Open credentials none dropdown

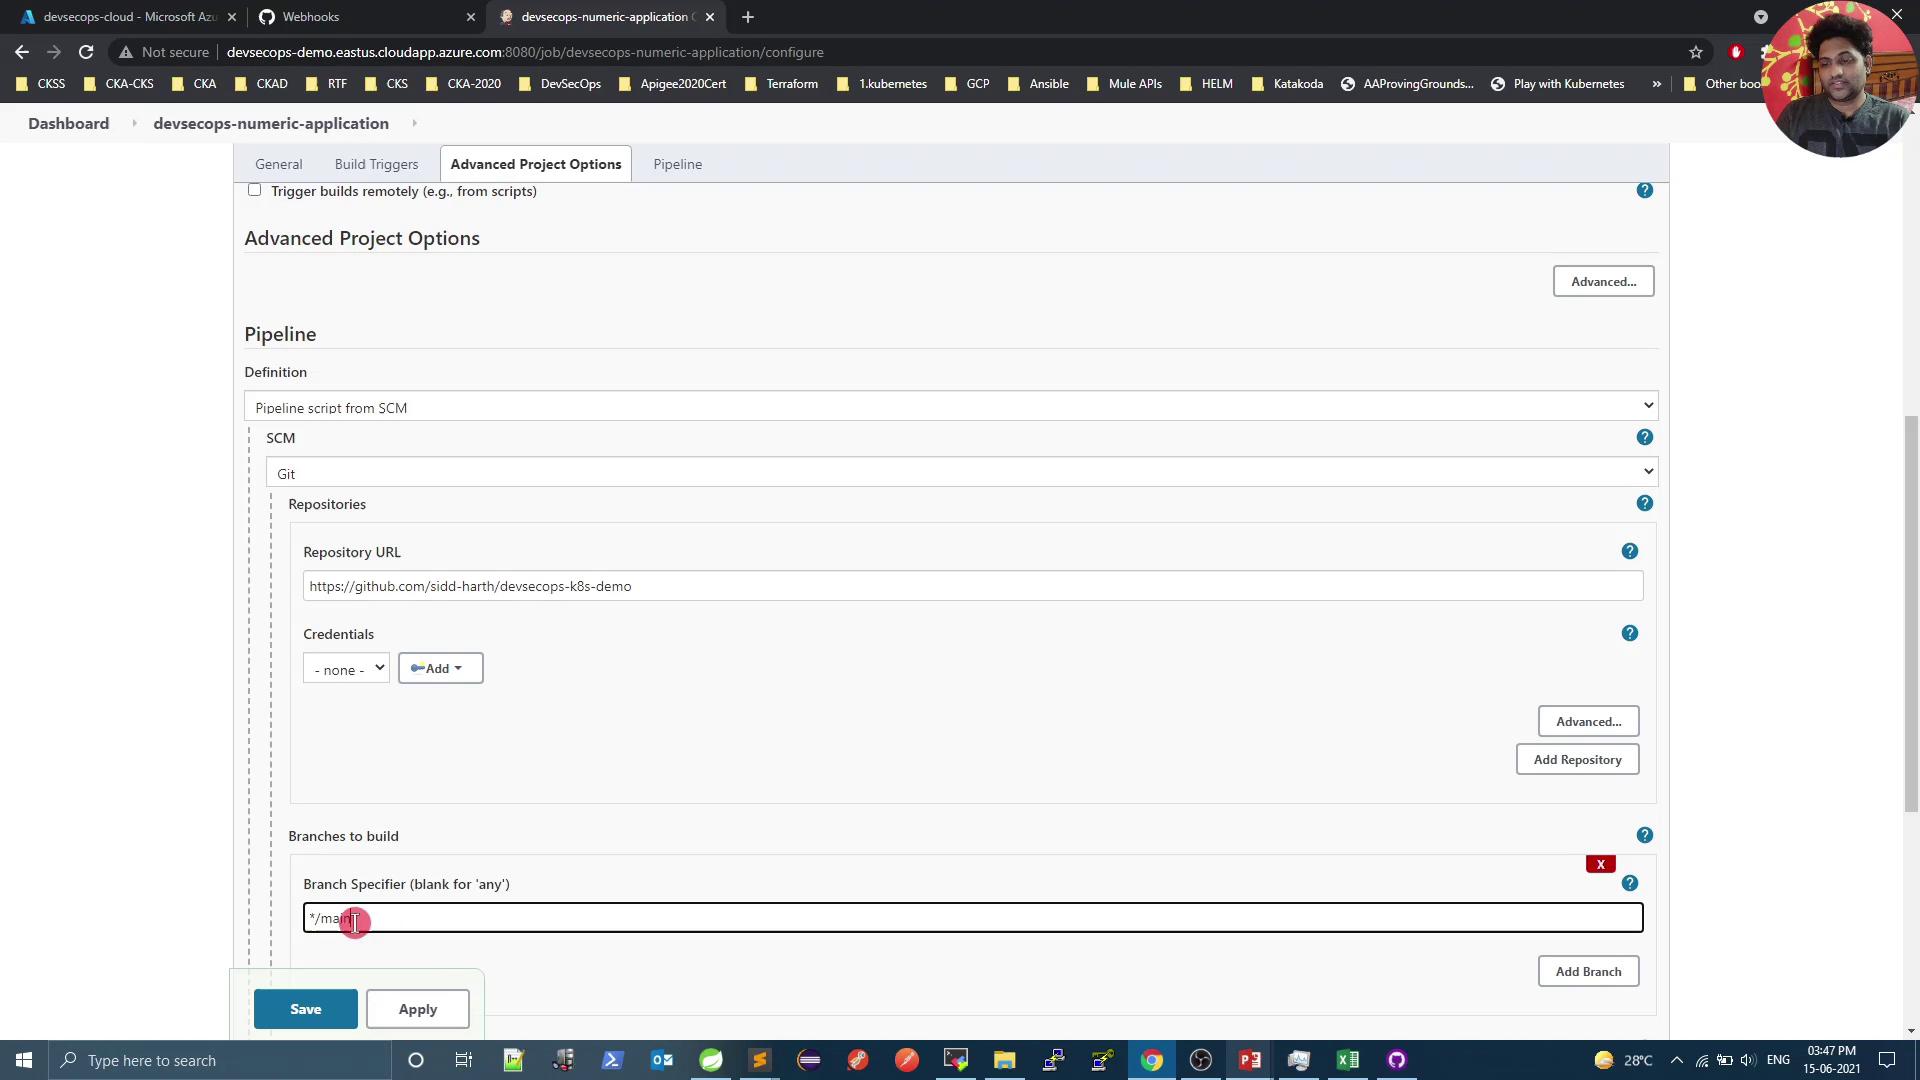pyautogui.click(x=346, y=669)
